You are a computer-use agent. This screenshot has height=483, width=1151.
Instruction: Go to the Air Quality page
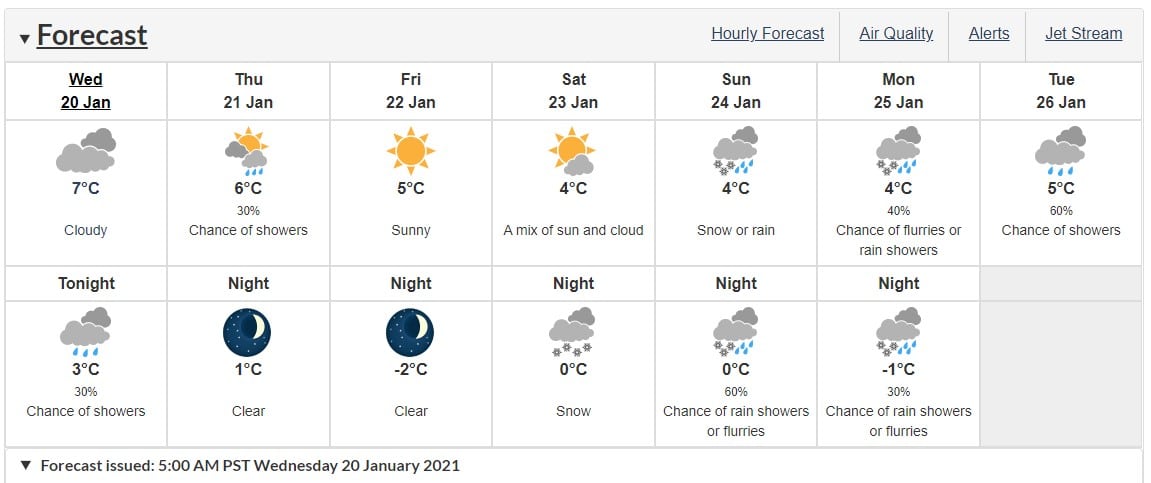point(896,34)
